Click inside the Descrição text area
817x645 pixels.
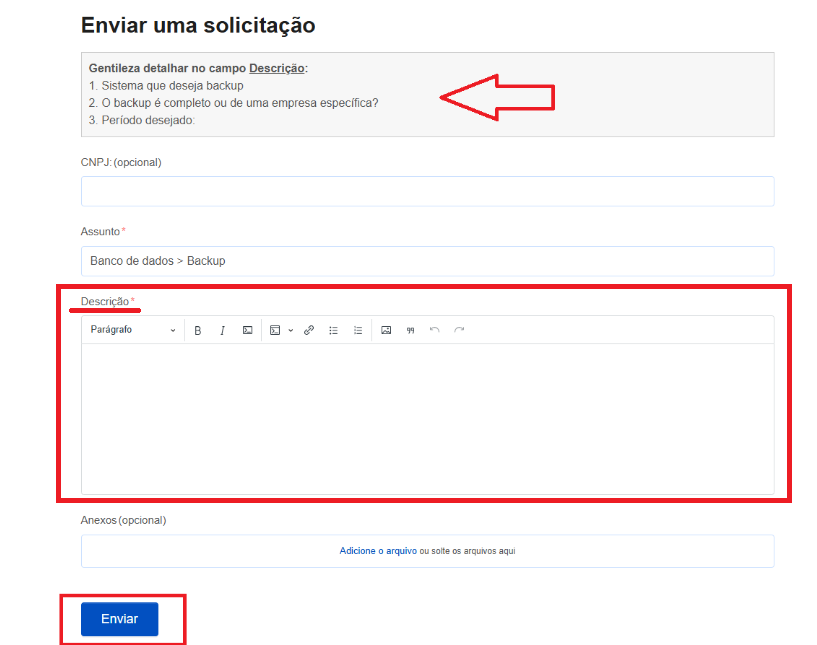(427, 418)
